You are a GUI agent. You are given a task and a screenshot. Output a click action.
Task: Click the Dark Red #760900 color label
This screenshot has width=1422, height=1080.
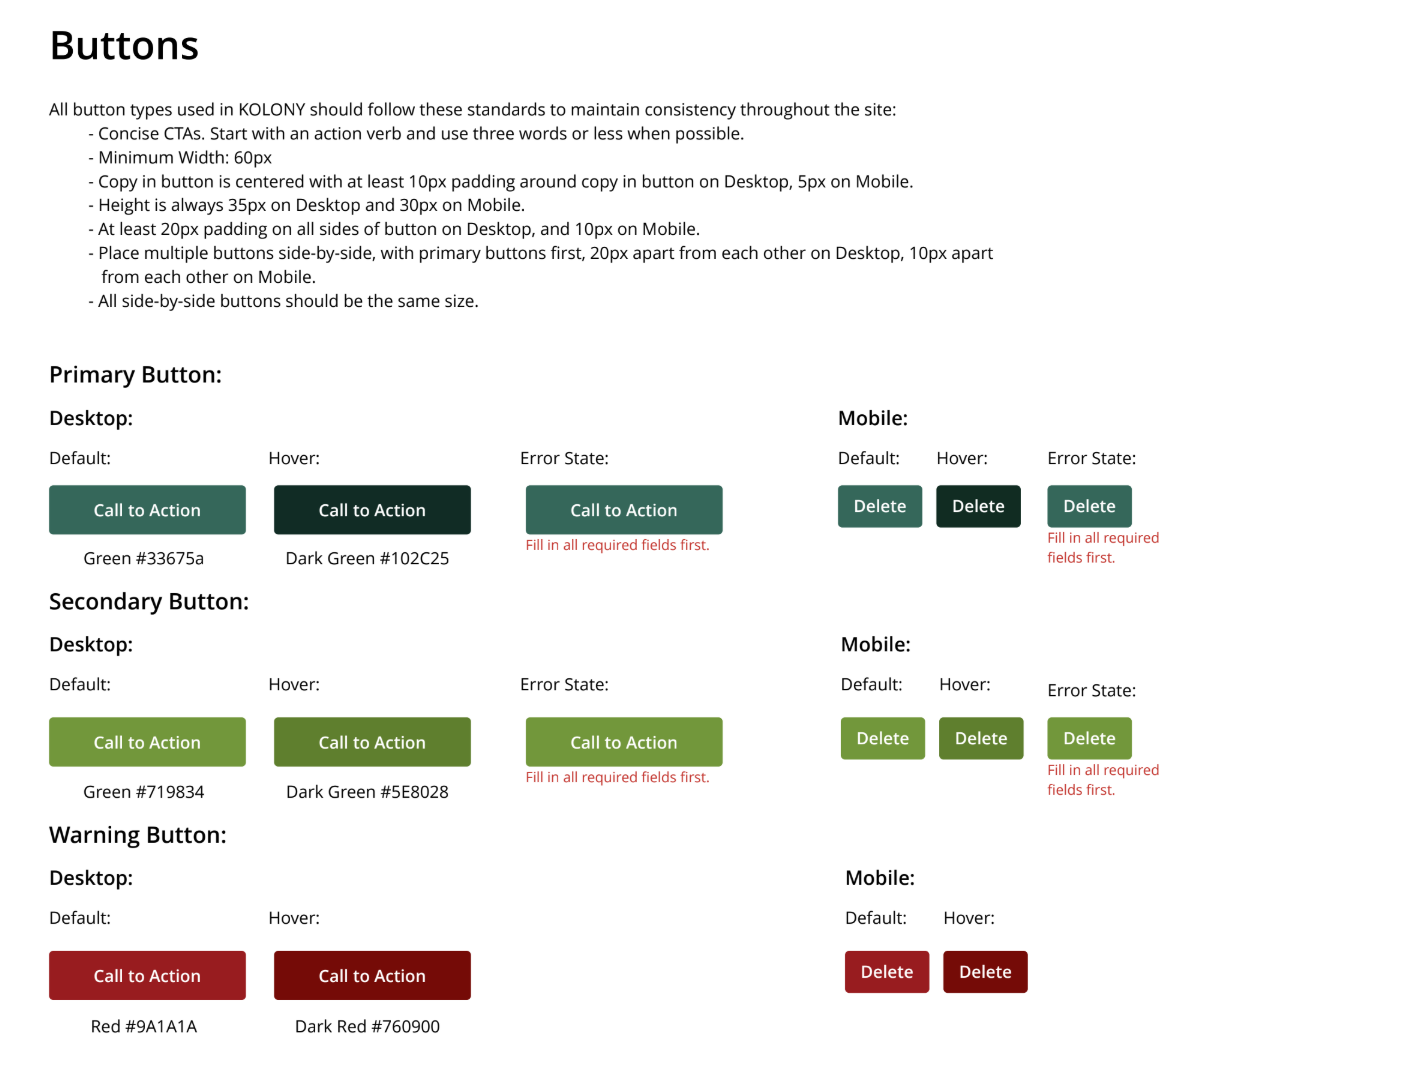point(367,1026)
